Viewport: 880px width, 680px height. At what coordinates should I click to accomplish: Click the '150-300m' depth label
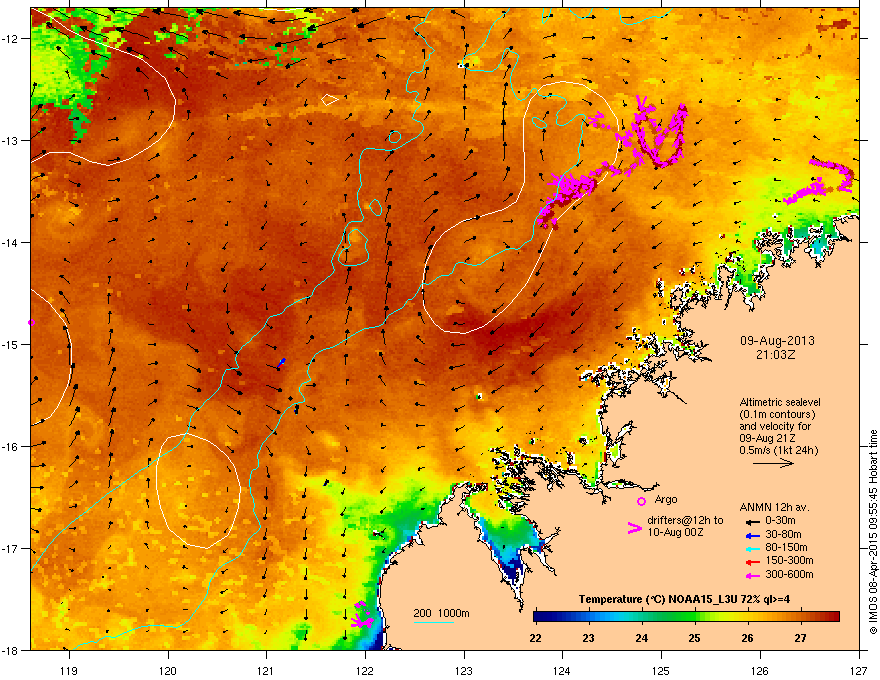pos(789,560)
